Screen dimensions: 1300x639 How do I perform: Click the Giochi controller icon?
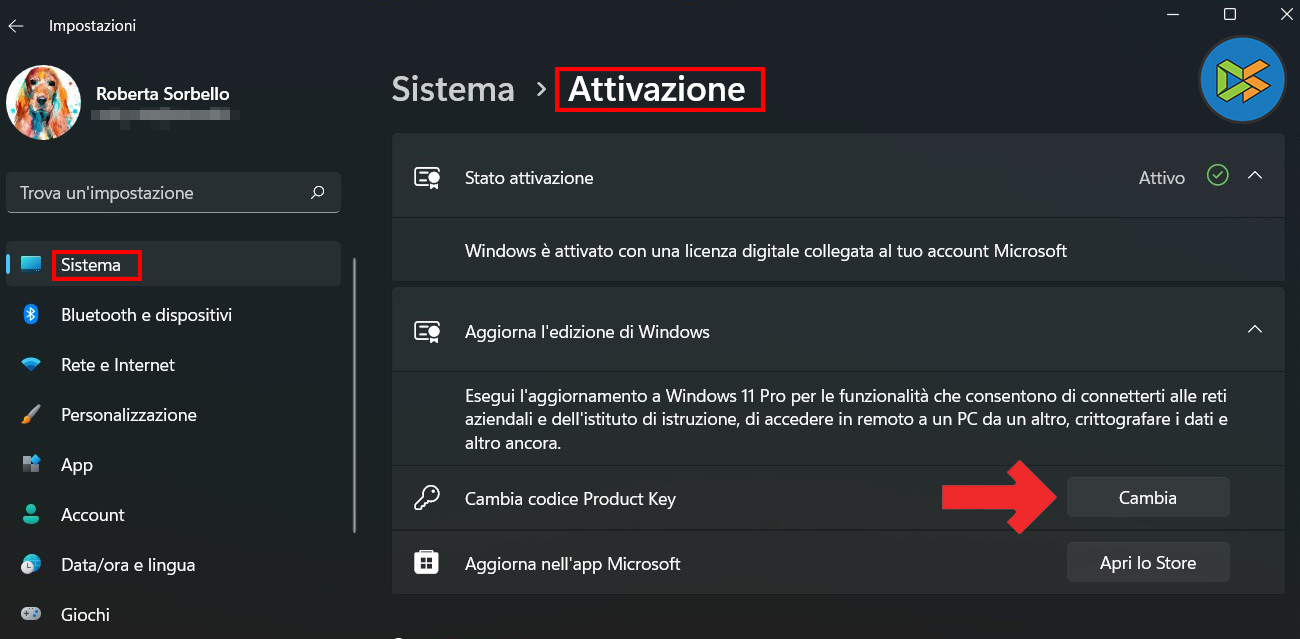(31, 614)
